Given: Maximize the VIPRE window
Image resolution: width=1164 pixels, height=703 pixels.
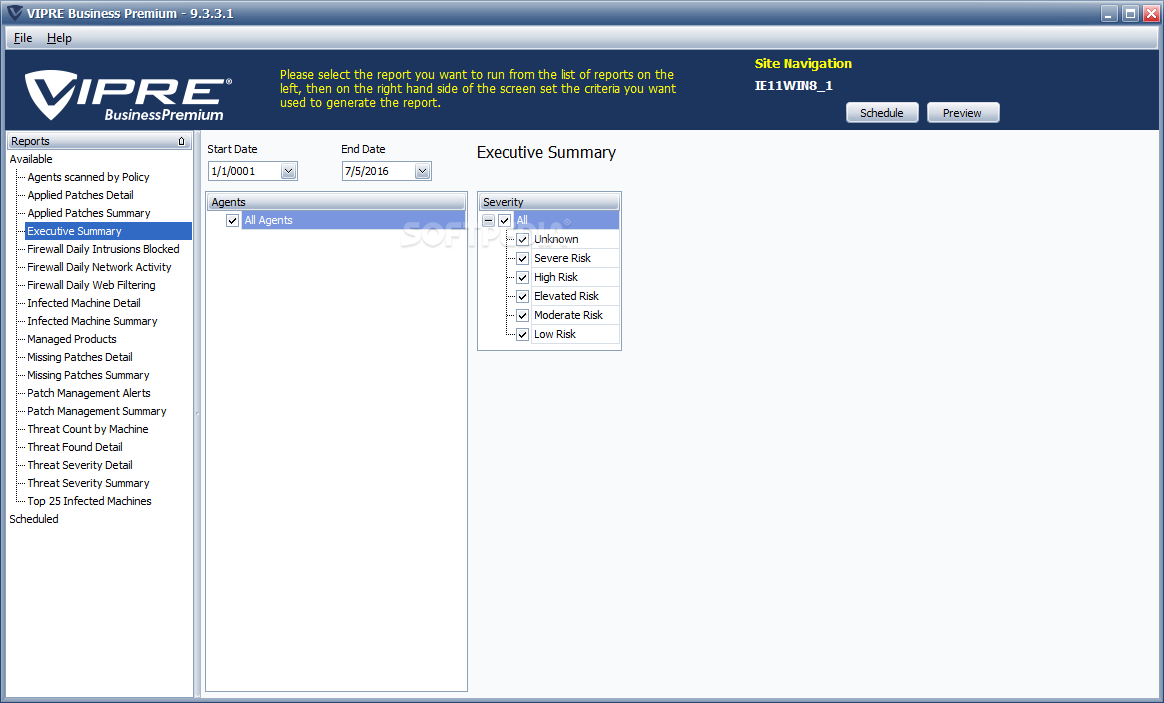Looking at the screenshot, I should pos(1130,13).
